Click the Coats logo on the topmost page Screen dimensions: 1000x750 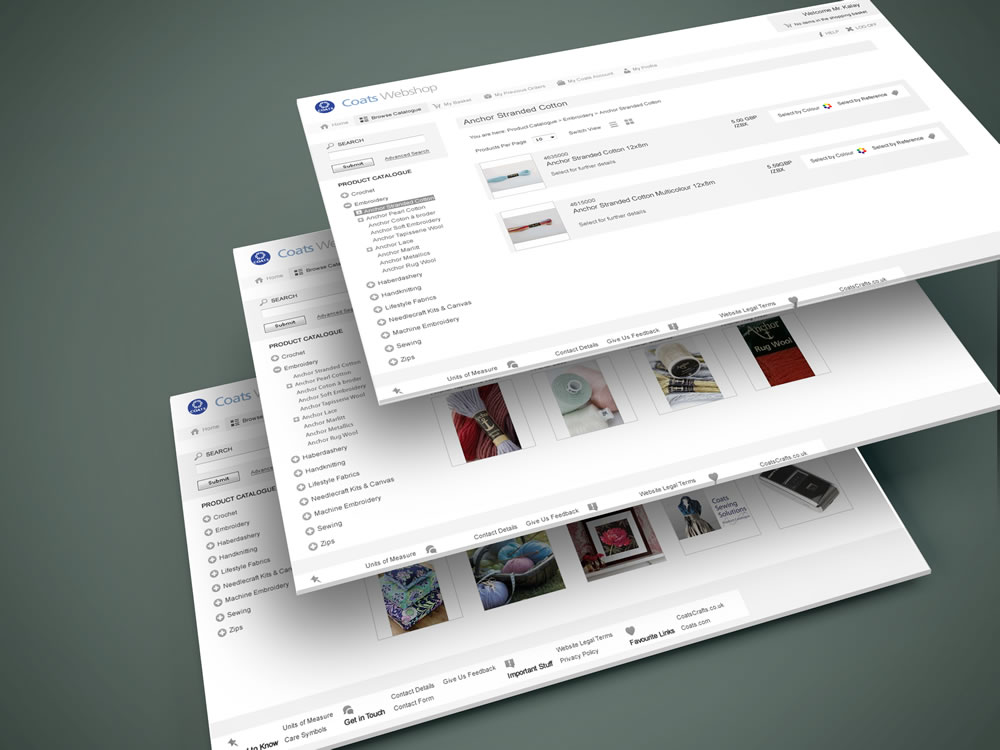click(324, 106)
